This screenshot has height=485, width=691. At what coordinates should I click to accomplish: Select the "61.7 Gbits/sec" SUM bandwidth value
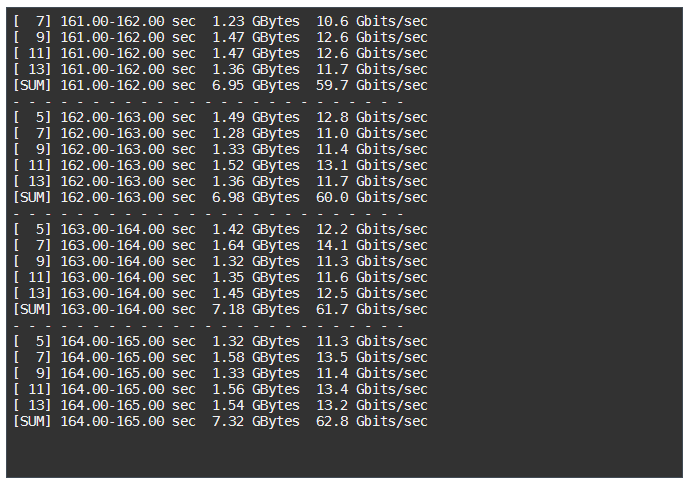tap(372, 309)
